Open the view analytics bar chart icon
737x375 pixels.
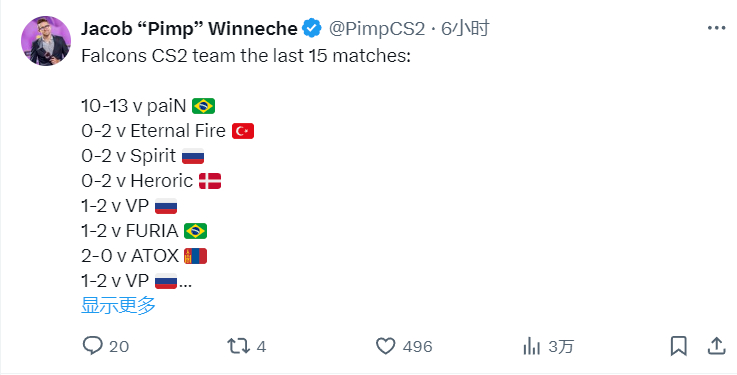coord(532,346)
